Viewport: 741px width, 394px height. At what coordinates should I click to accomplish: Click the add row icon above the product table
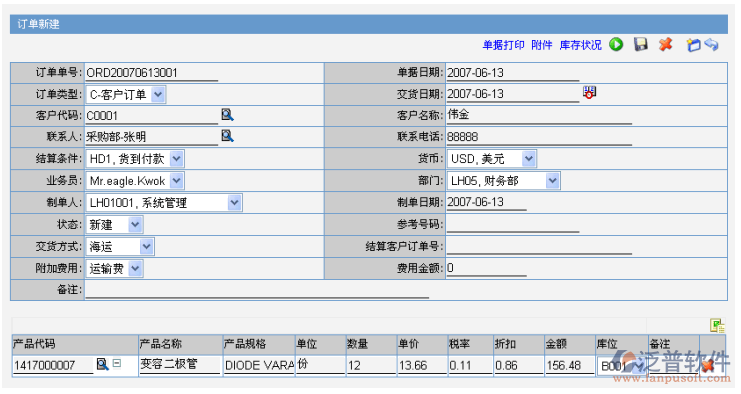(717, 325)
